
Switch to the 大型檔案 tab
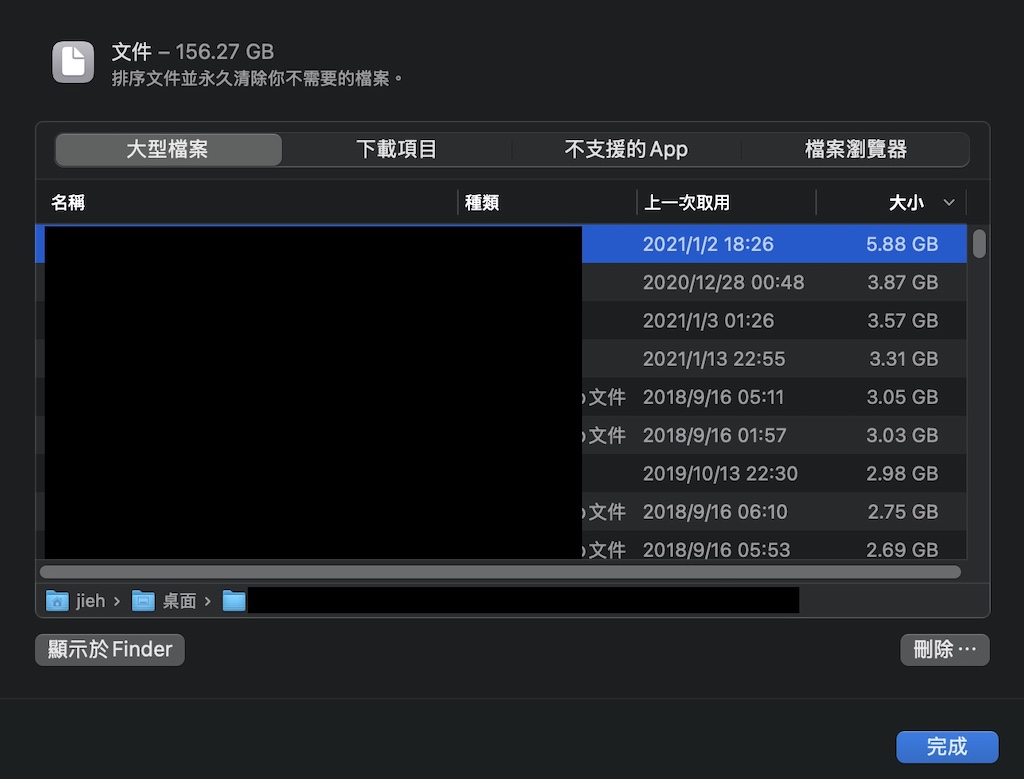point(168,150)
